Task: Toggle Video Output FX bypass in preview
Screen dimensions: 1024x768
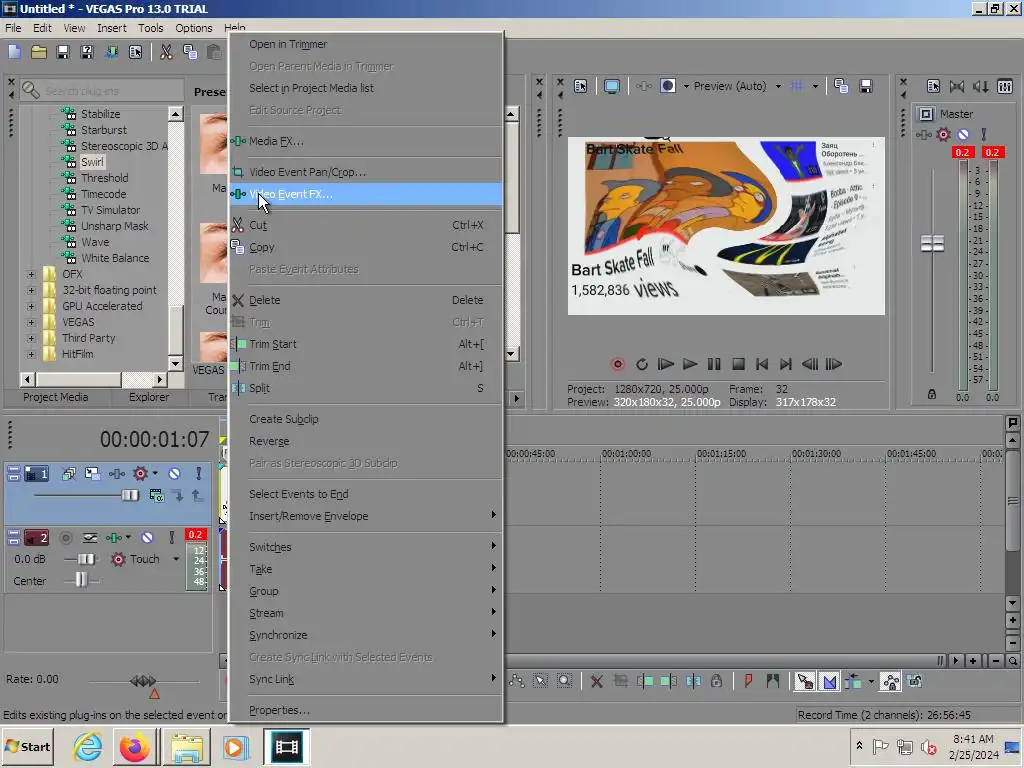Action: click(x=643, y=86)
